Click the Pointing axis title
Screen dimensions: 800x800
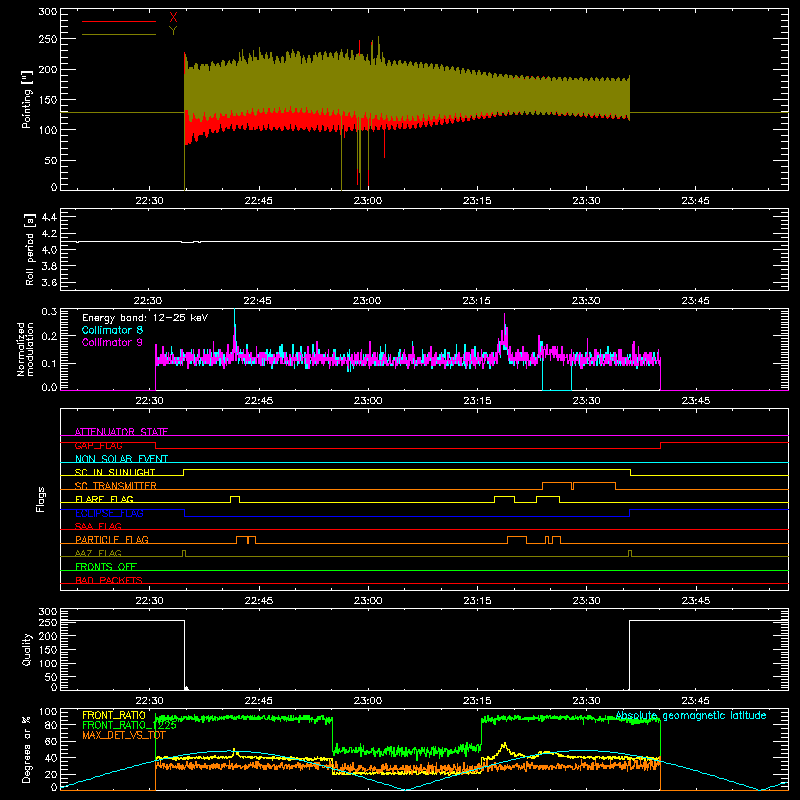[x=27, y=99]
